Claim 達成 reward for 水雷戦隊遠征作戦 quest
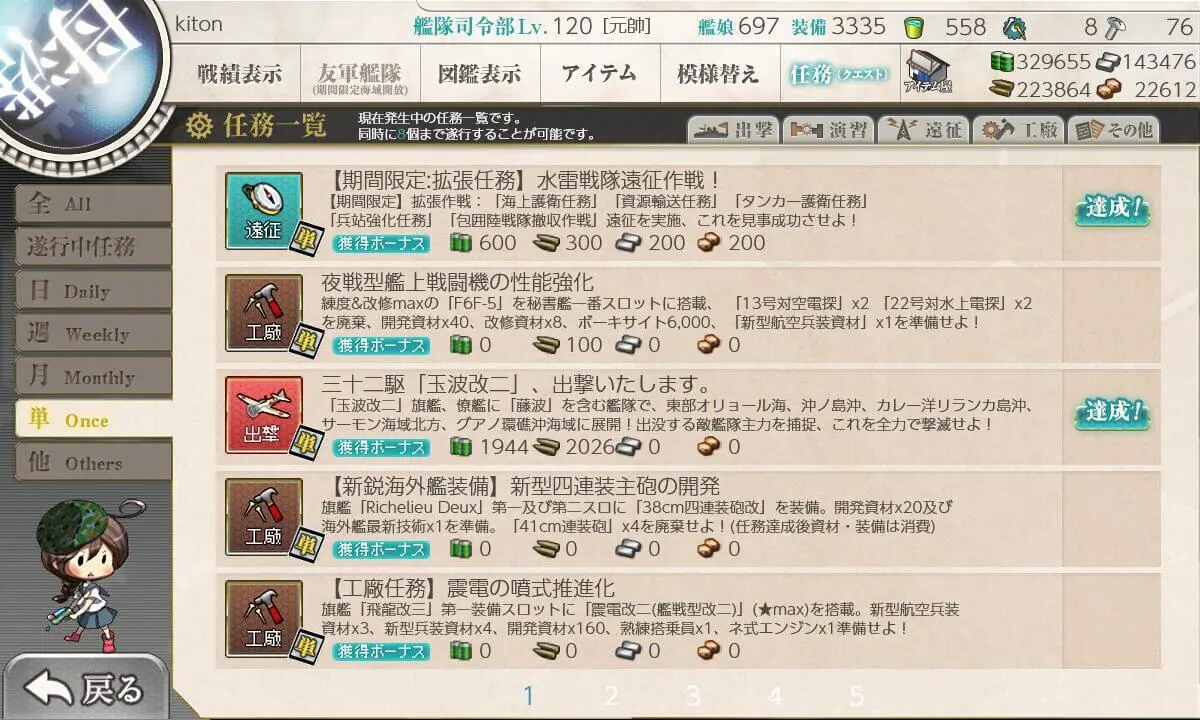 point(1111,210)
